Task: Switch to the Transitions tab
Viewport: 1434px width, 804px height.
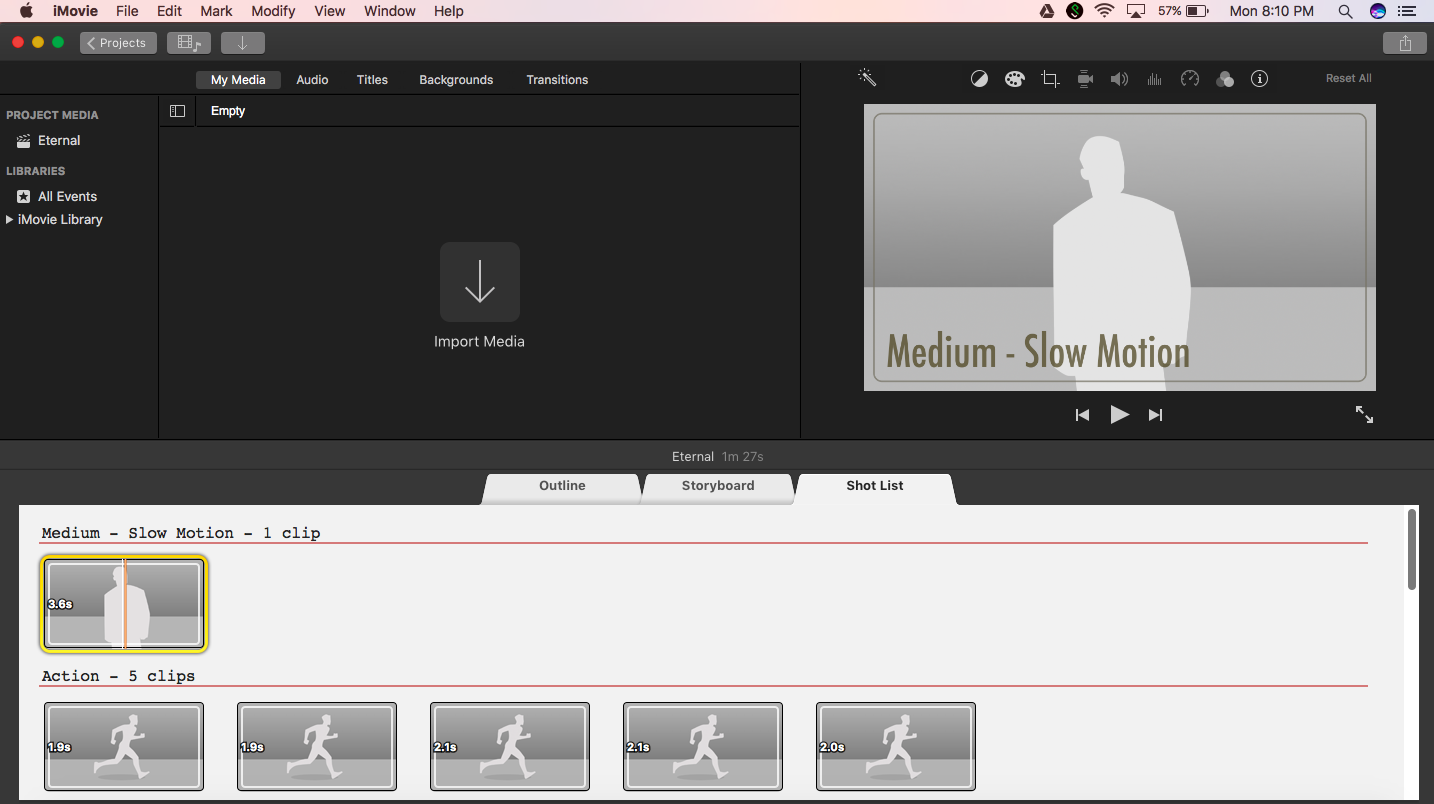Action: pos(557,80)
